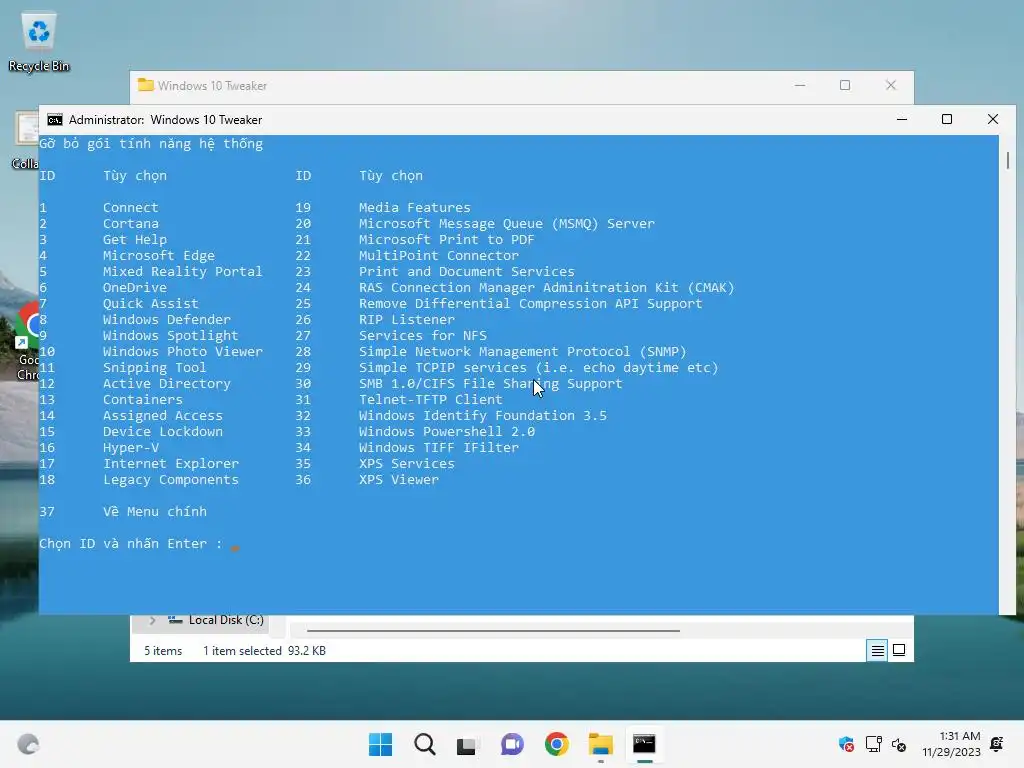The height and width of the screenshot is (768, 1024).
Task: Click the input prompt after 'Chọn ID và nhấn Enter'
Action: point(234,545)
